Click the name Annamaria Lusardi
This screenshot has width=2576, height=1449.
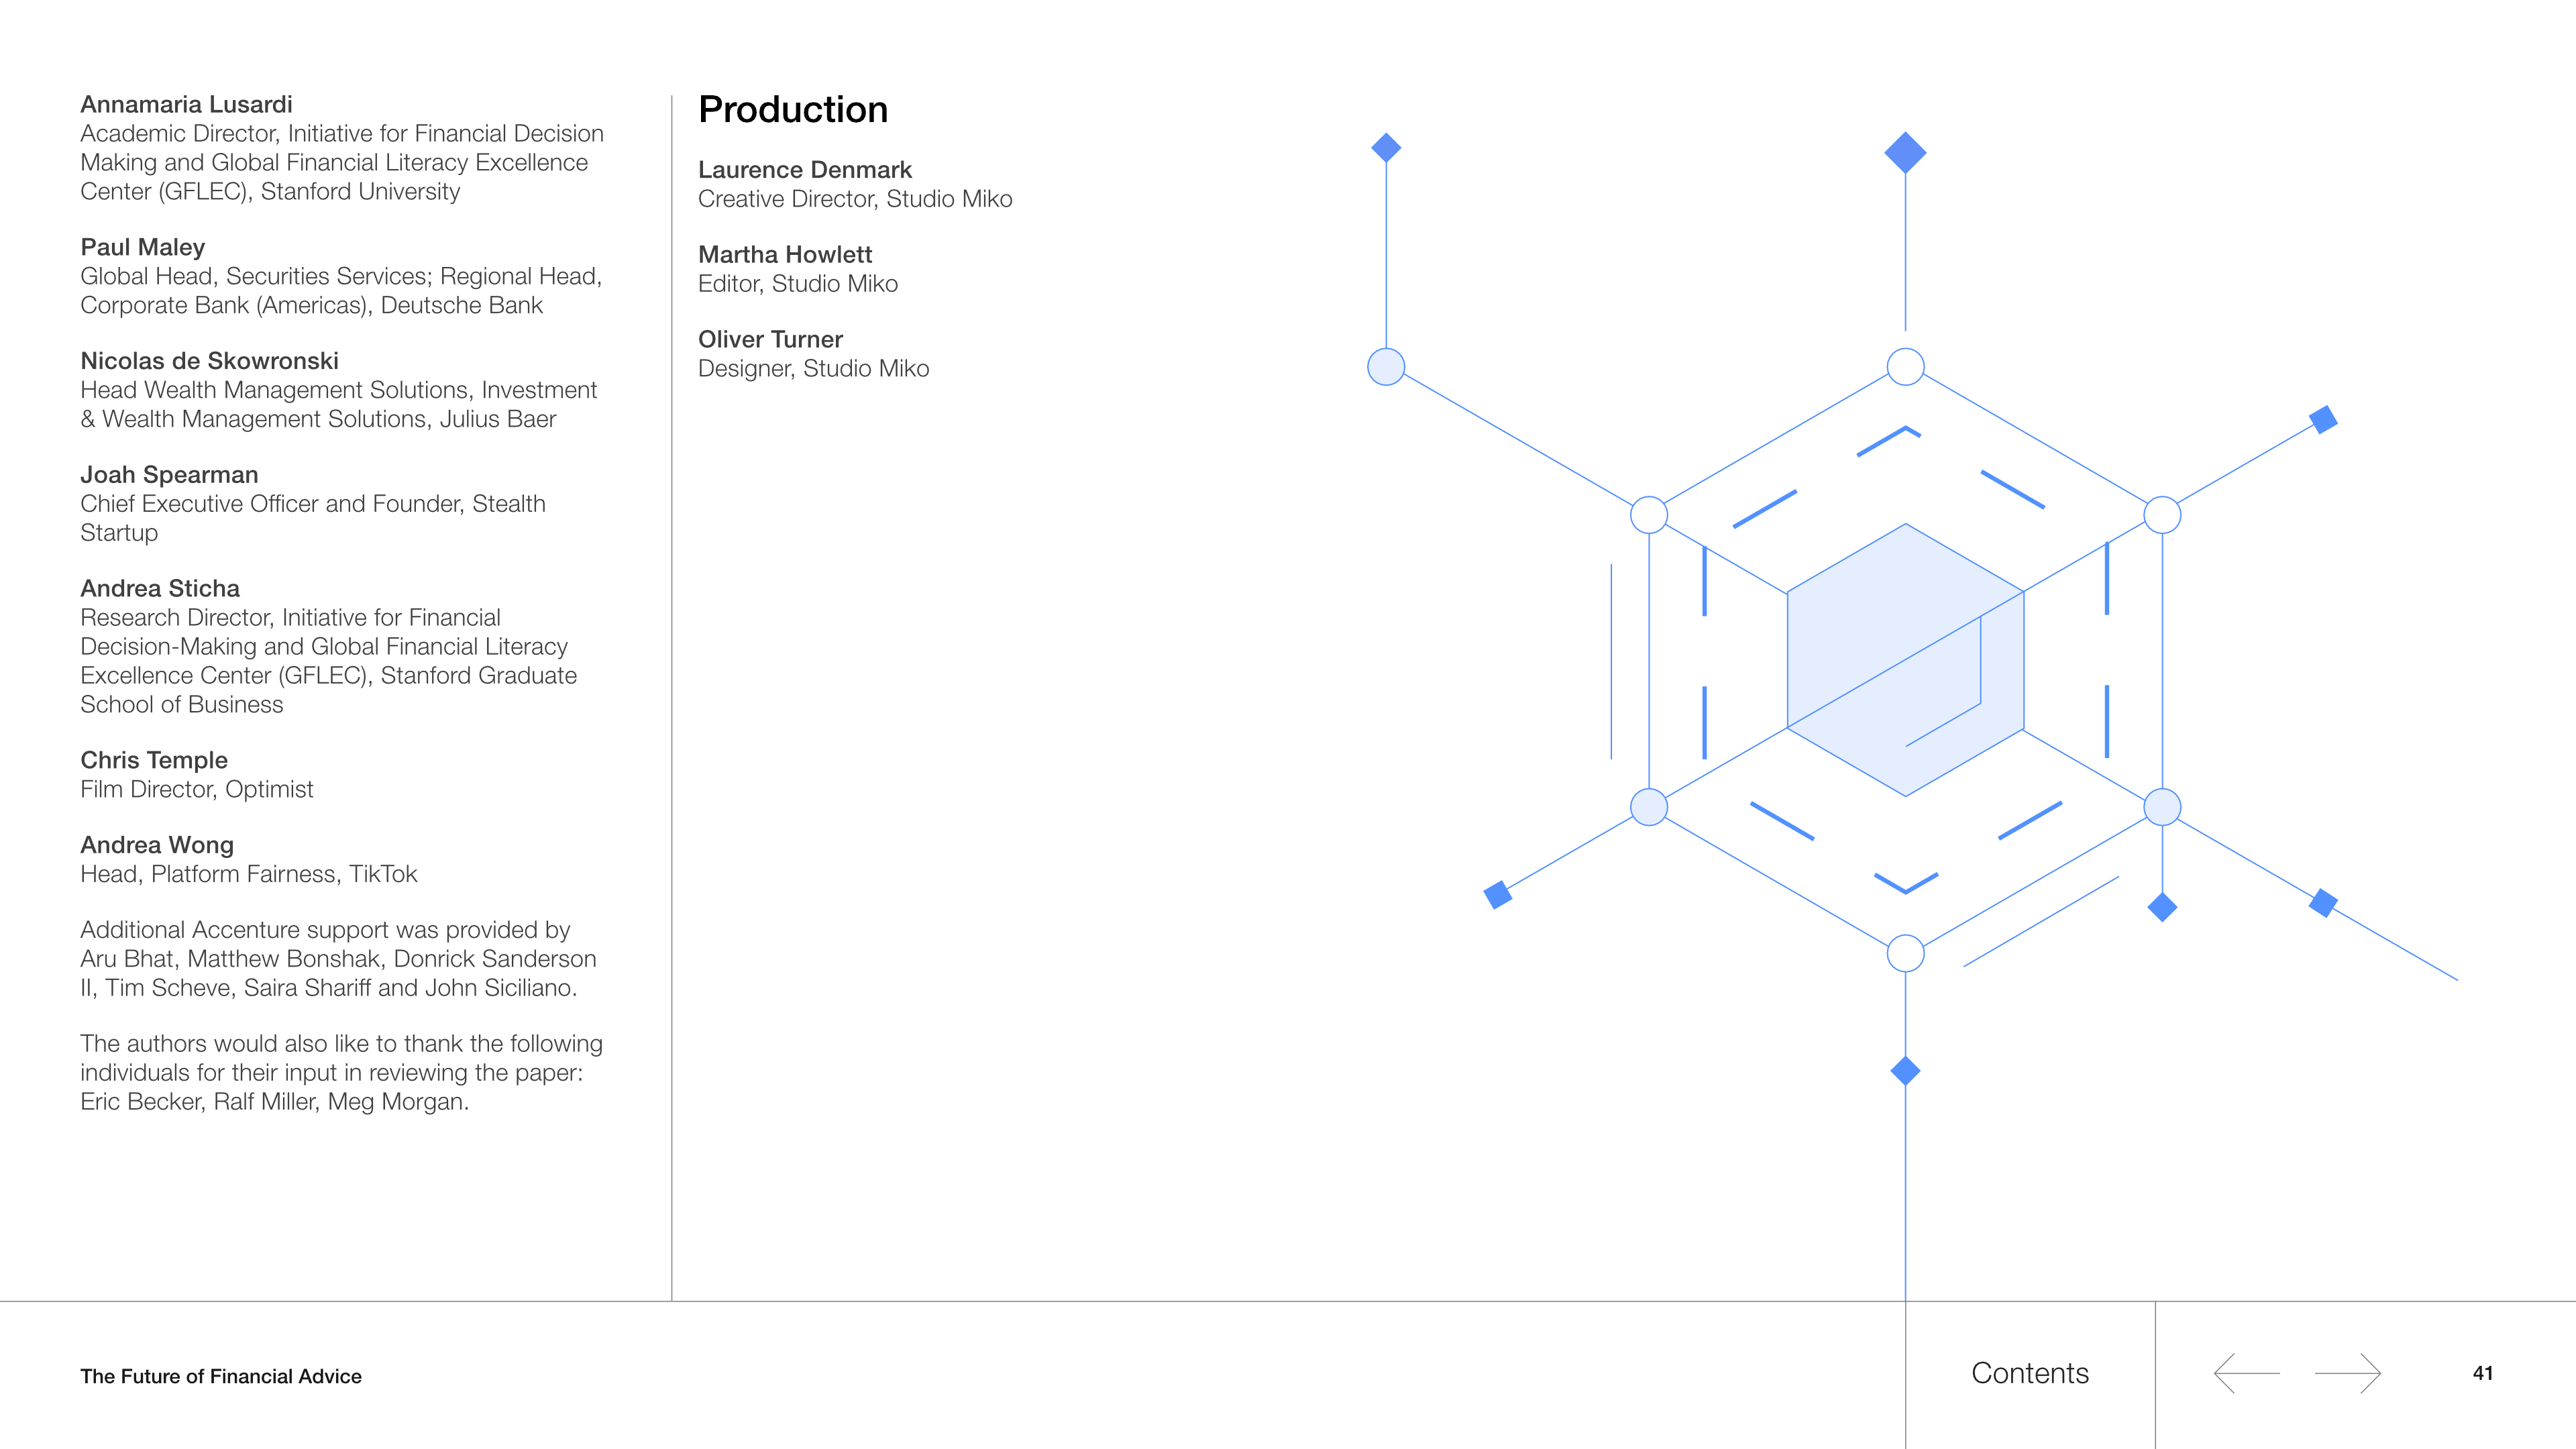coord(186,105)
